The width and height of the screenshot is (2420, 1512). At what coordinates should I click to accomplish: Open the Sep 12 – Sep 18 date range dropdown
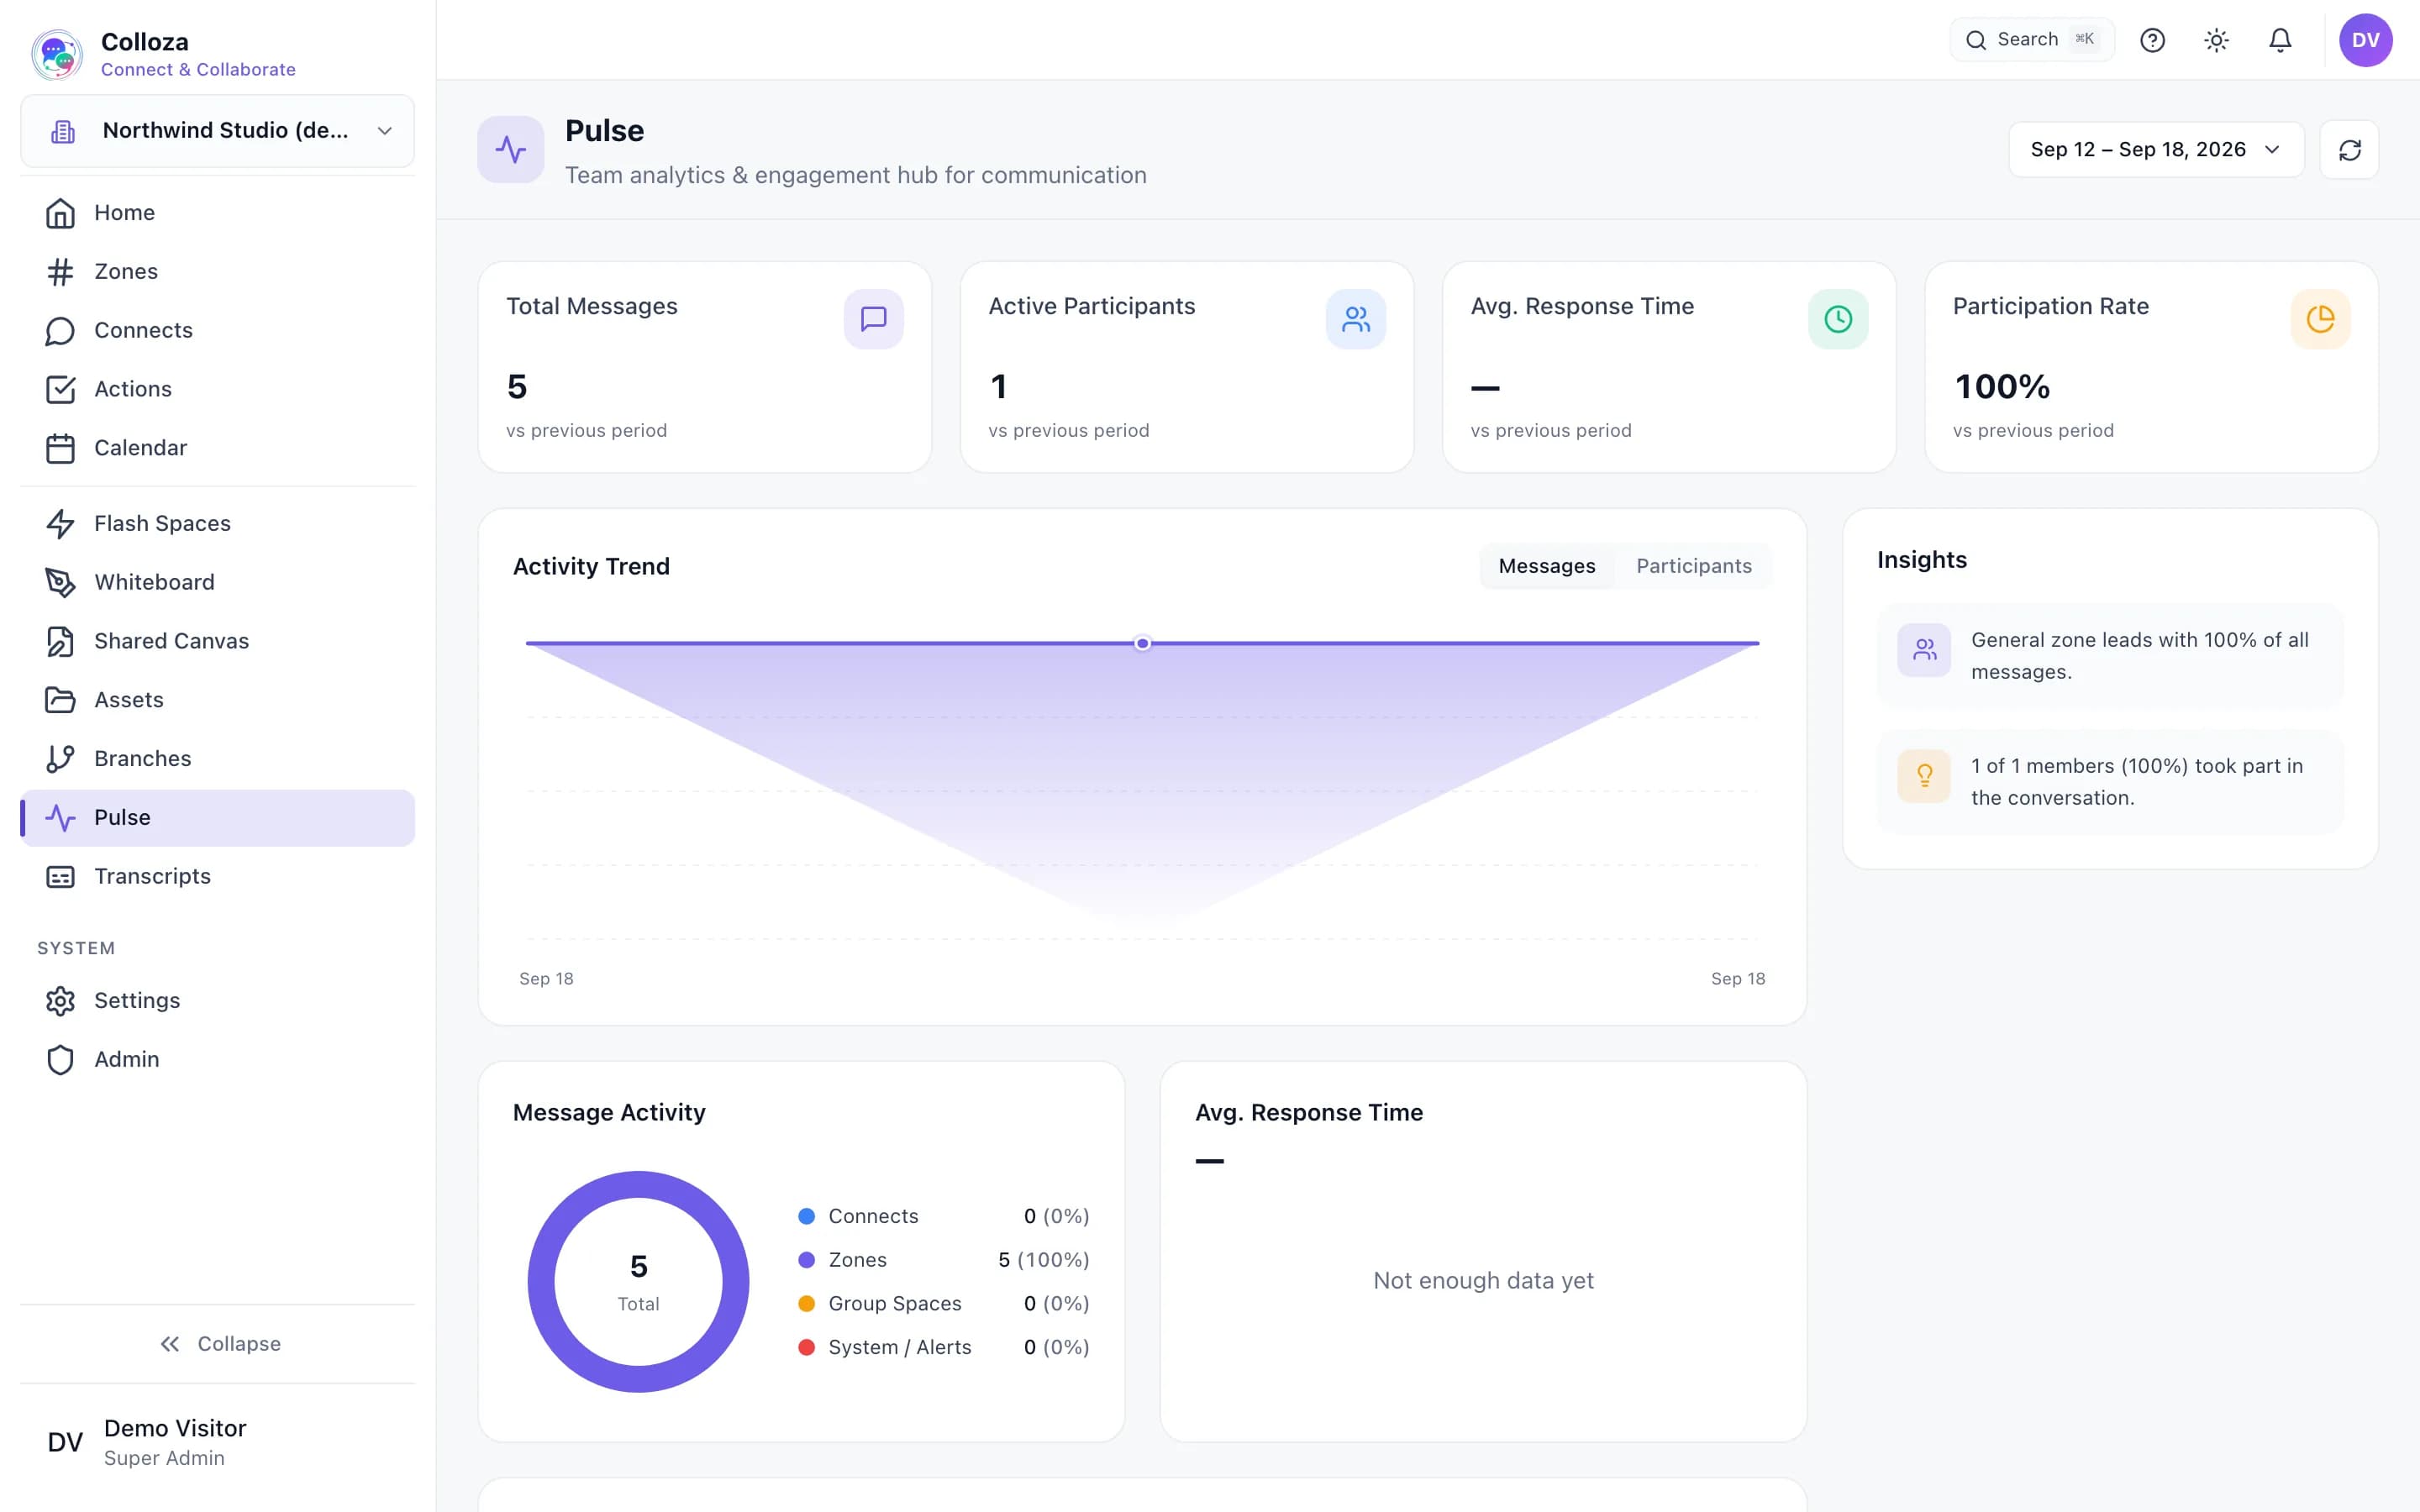(2156, 150)
